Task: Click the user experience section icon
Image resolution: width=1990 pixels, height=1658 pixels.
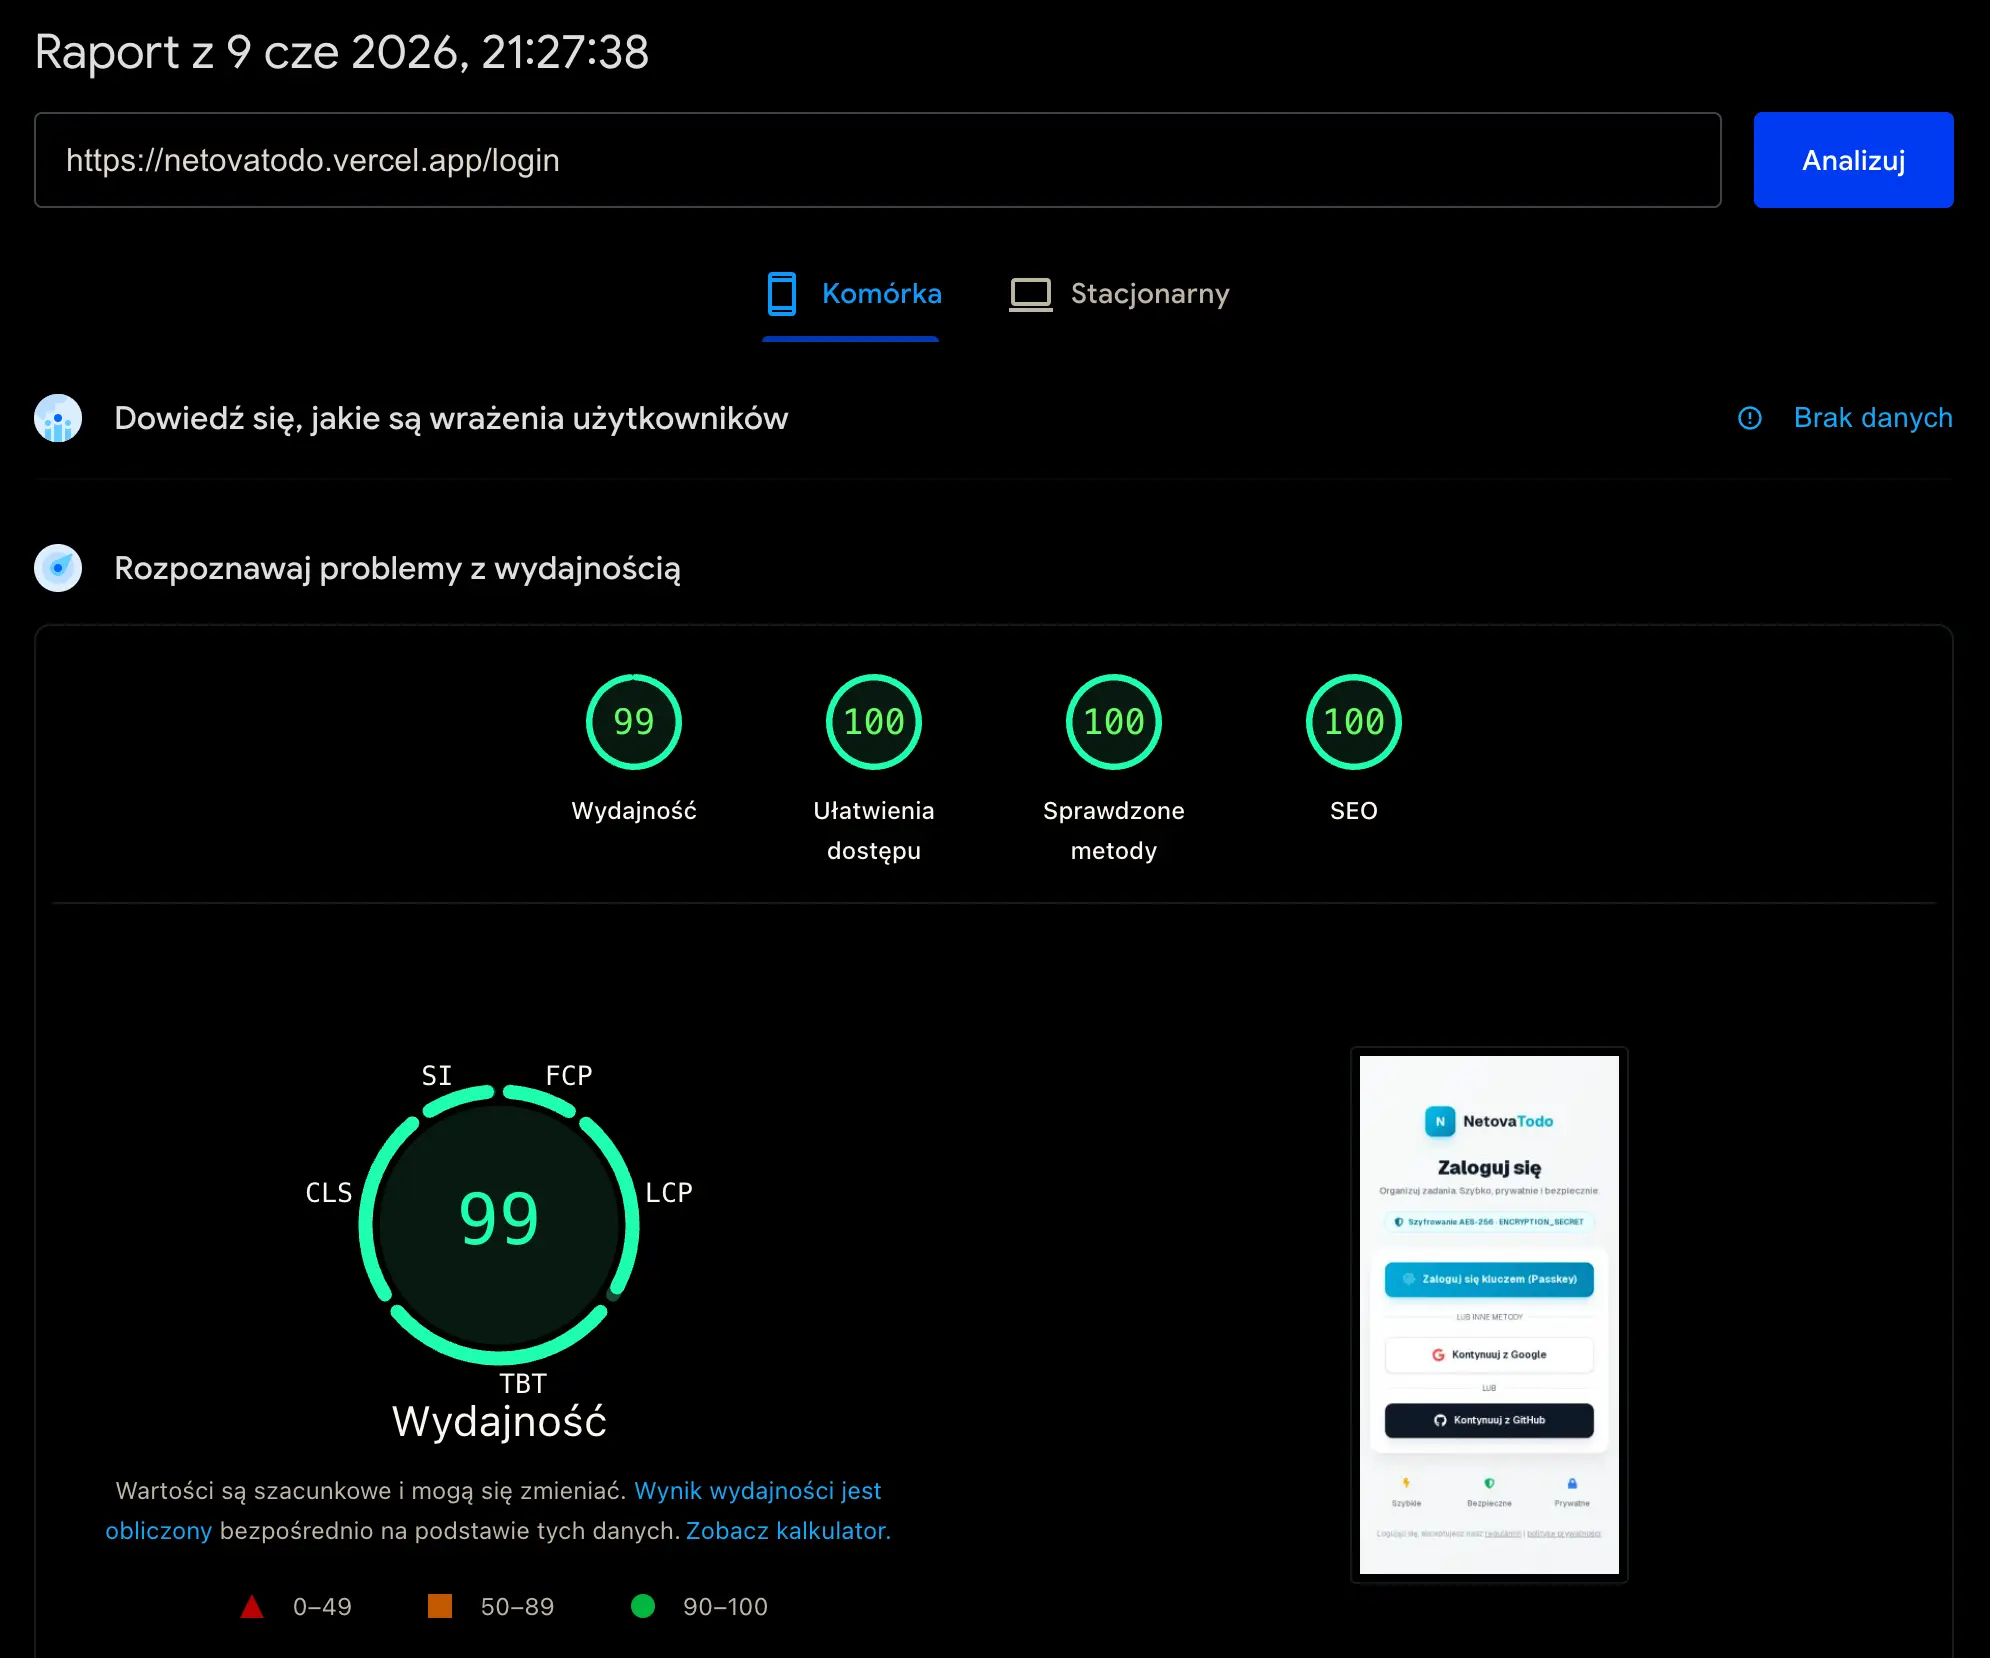Action: [58, 418]
